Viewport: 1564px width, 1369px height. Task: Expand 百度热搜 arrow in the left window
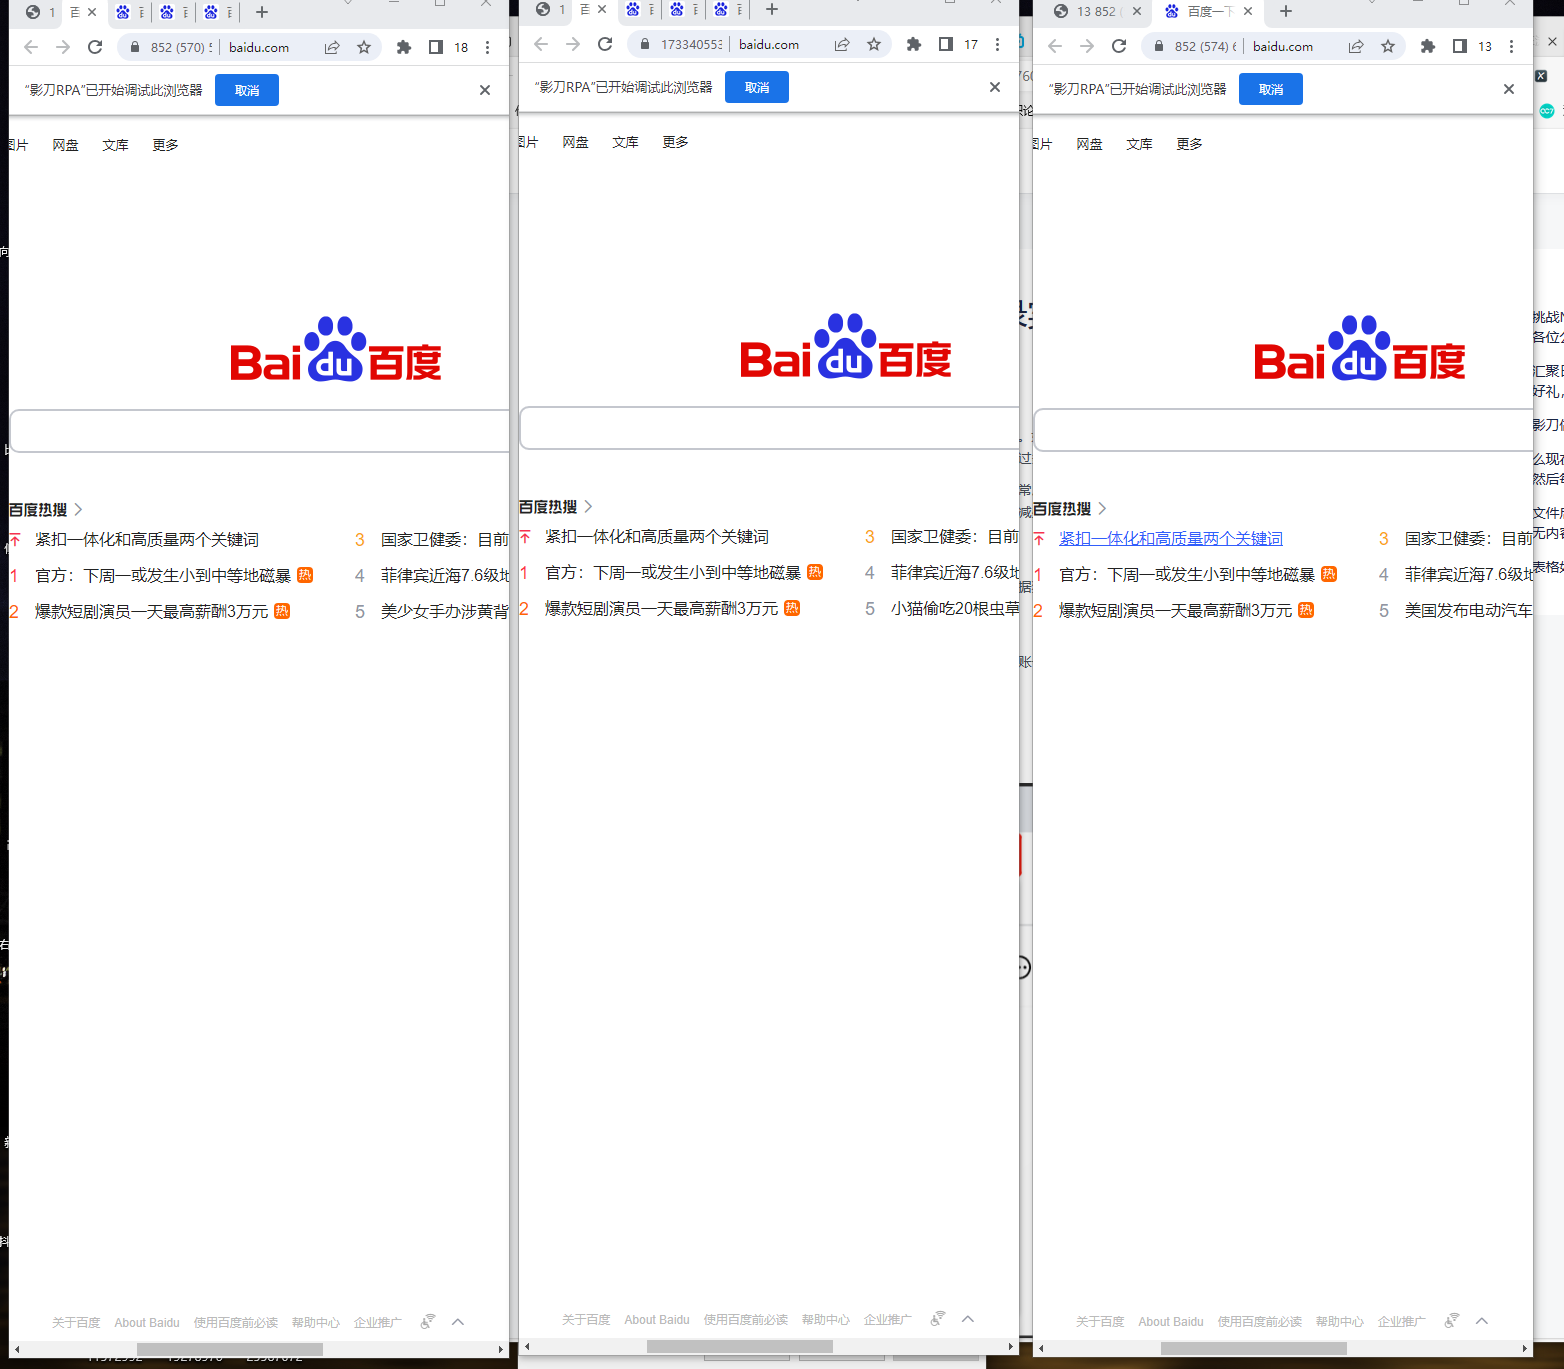click(78, 510)
